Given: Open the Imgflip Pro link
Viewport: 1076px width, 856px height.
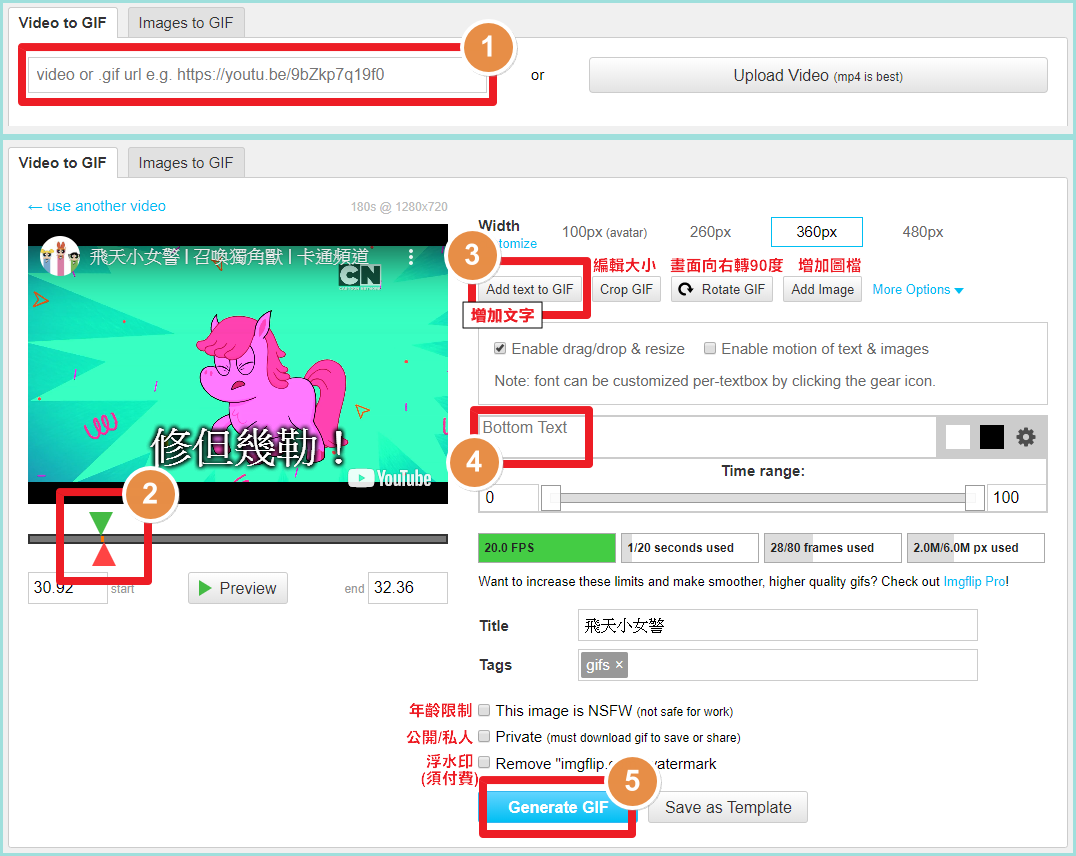Looking at the screenshot, I should 974,581.
